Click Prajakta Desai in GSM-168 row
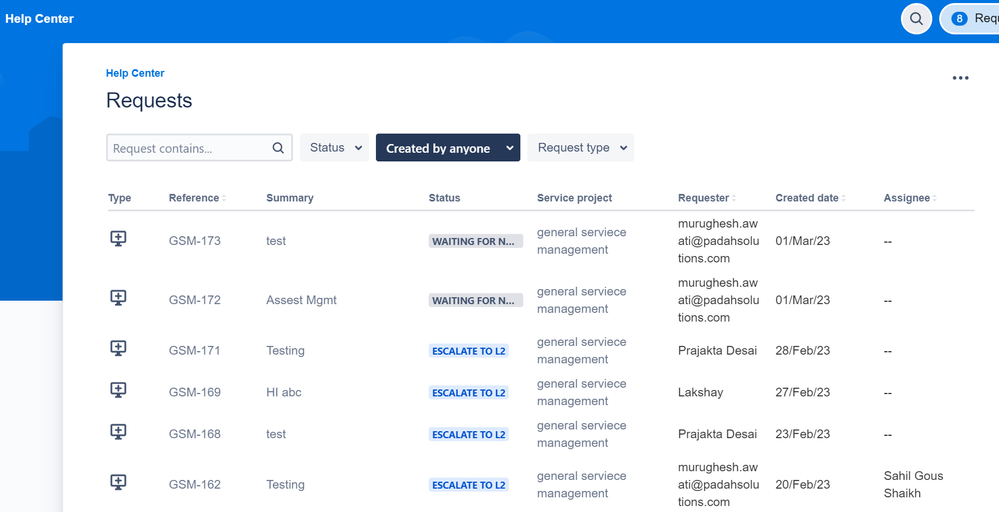Image resolution: width=999 pixels, height=512 pixels. point(717,434)
